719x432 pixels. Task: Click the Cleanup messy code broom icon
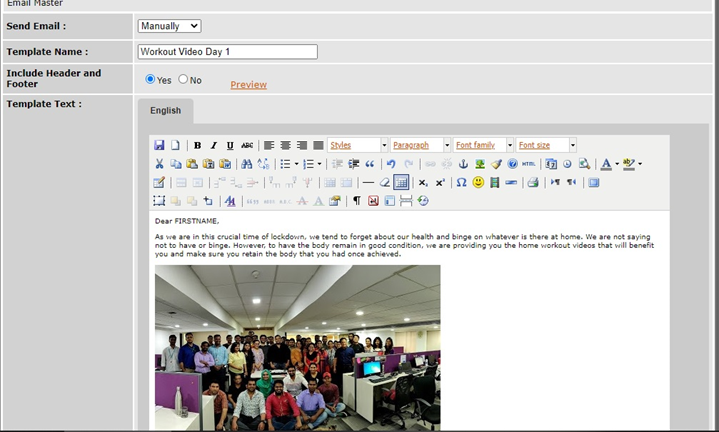pos(496,164)
